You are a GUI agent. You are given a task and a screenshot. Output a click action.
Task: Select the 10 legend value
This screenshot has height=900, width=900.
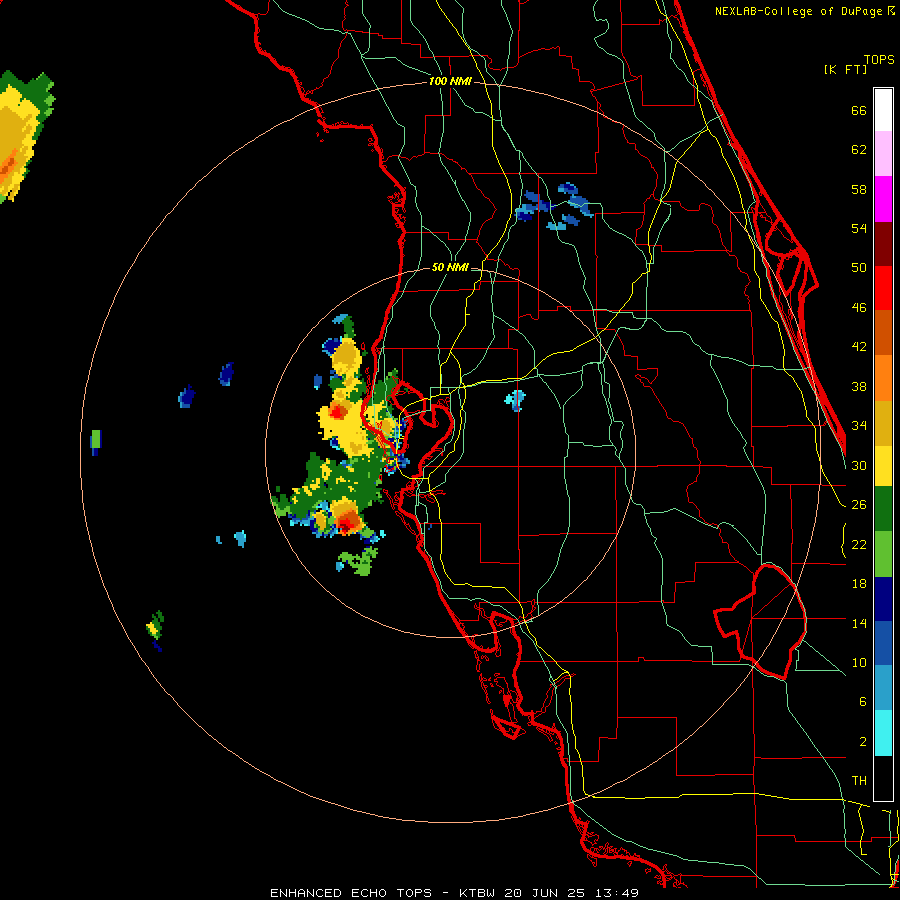859,663
